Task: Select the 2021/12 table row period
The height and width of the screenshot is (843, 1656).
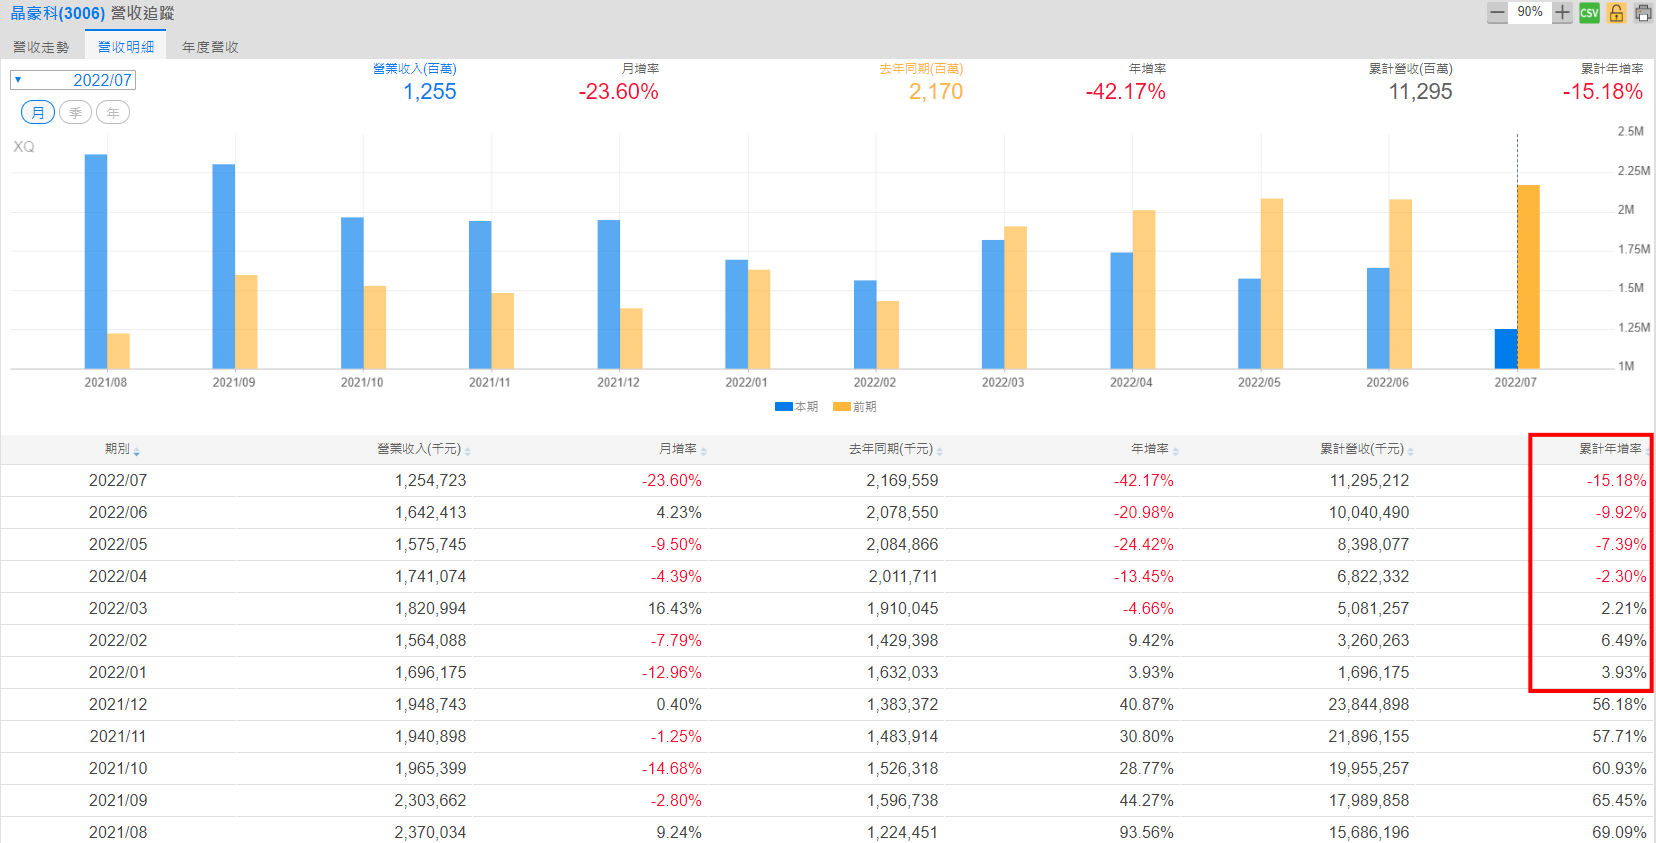Action: (x=118, y=705)
